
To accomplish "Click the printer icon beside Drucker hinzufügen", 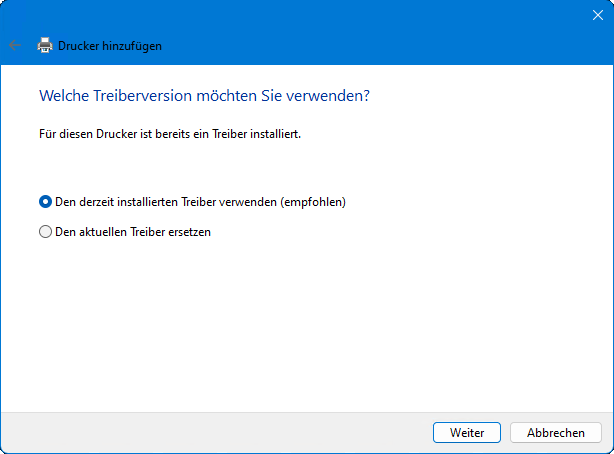I will 44,45.
